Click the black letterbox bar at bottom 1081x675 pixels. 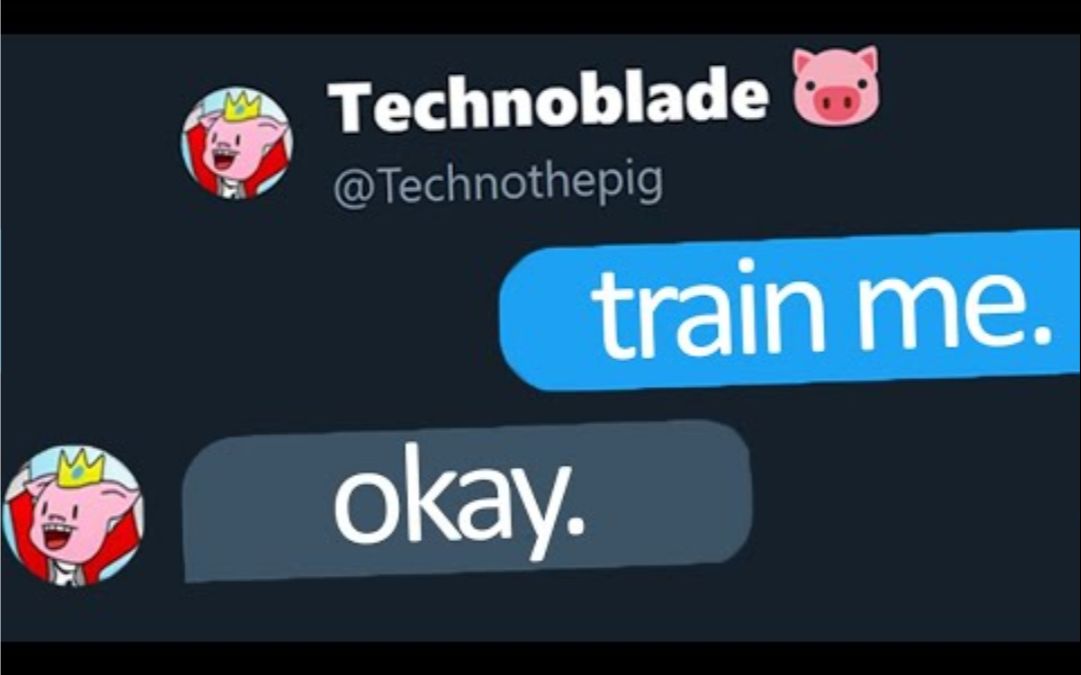(540, 658)
